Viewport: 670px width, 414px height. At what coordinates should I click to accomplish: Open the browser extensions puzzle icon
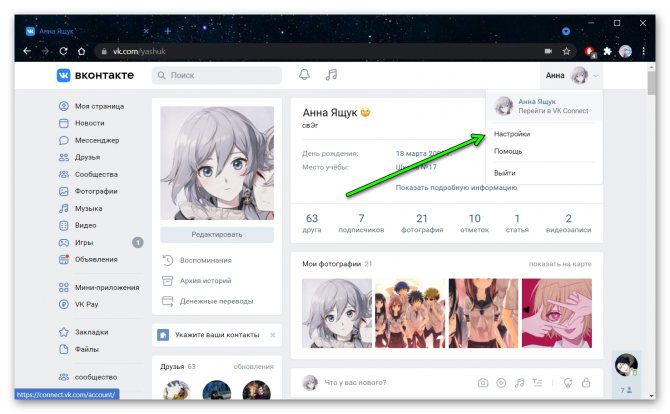(607, 51)
